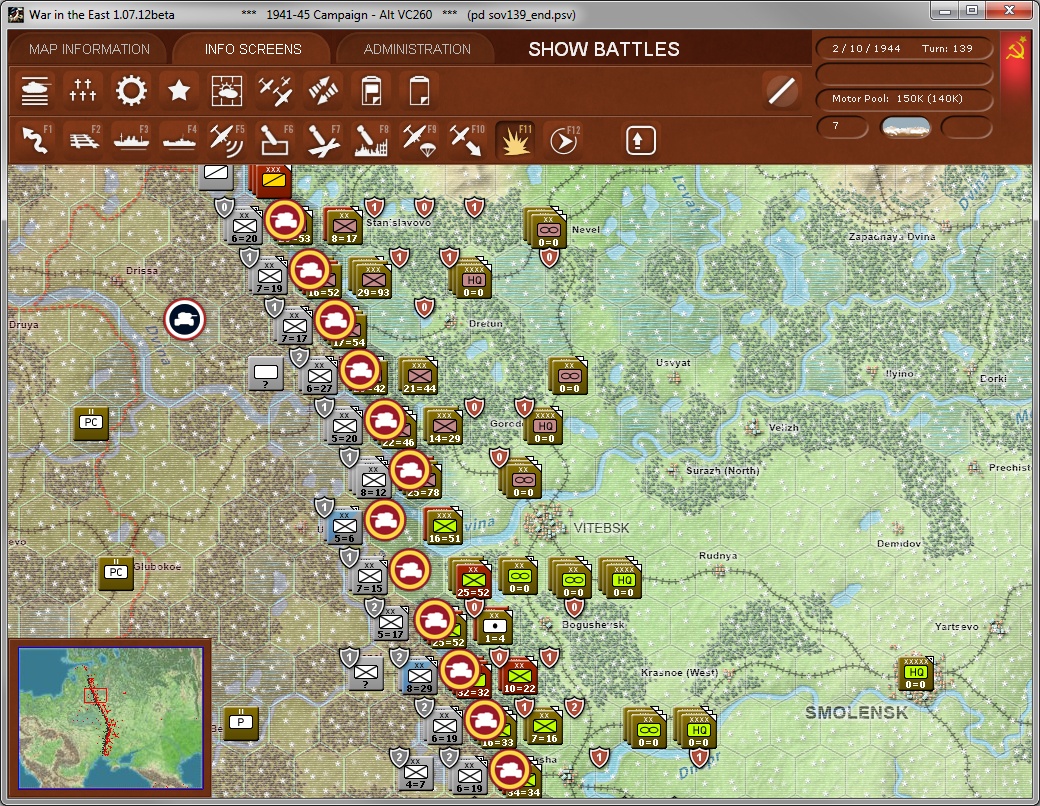Open the Weather map grid icon
This screenshot has height=806, width=1040.
(x=227, y=91)
